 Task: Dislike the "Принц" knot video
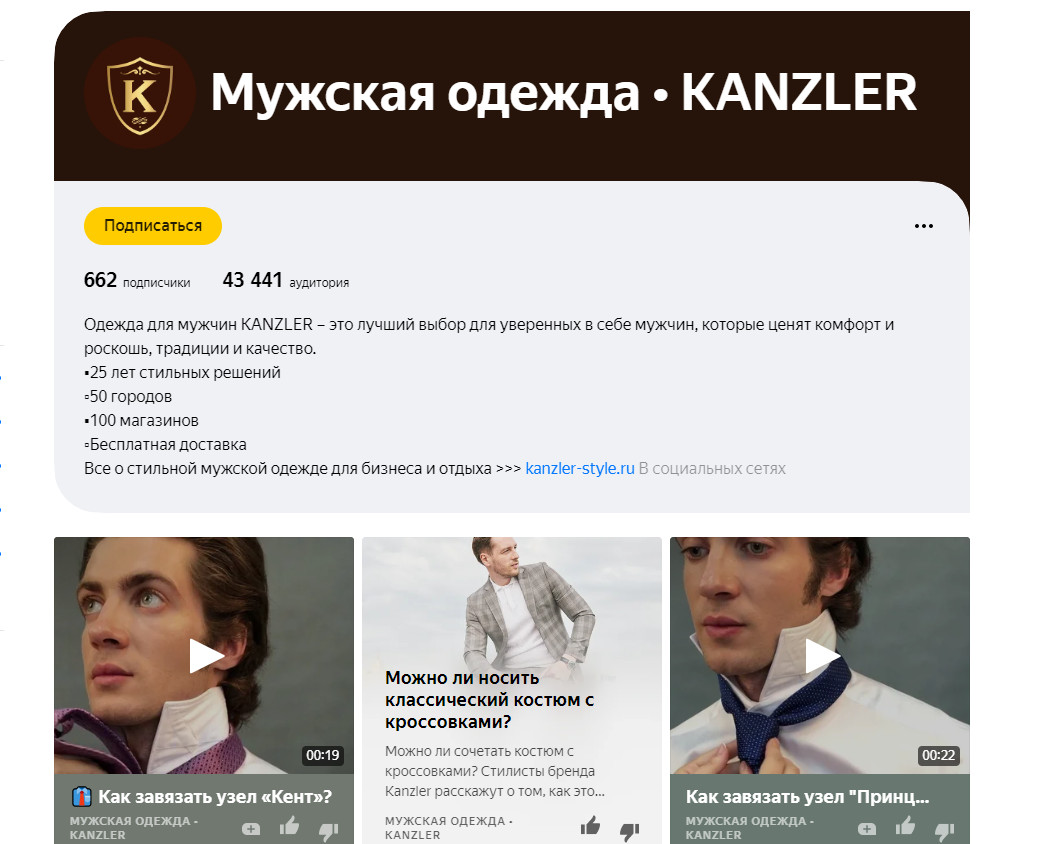944,829
